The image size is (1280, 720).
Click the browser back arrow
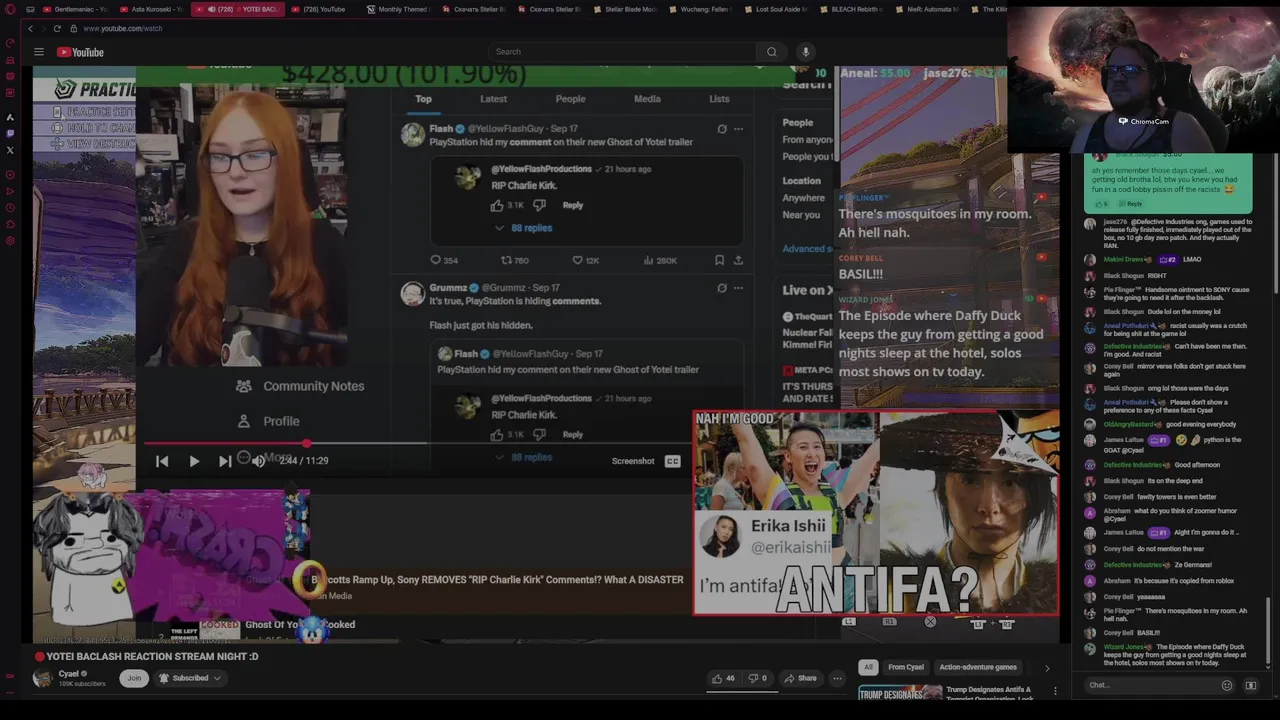[x=30, y=28]
